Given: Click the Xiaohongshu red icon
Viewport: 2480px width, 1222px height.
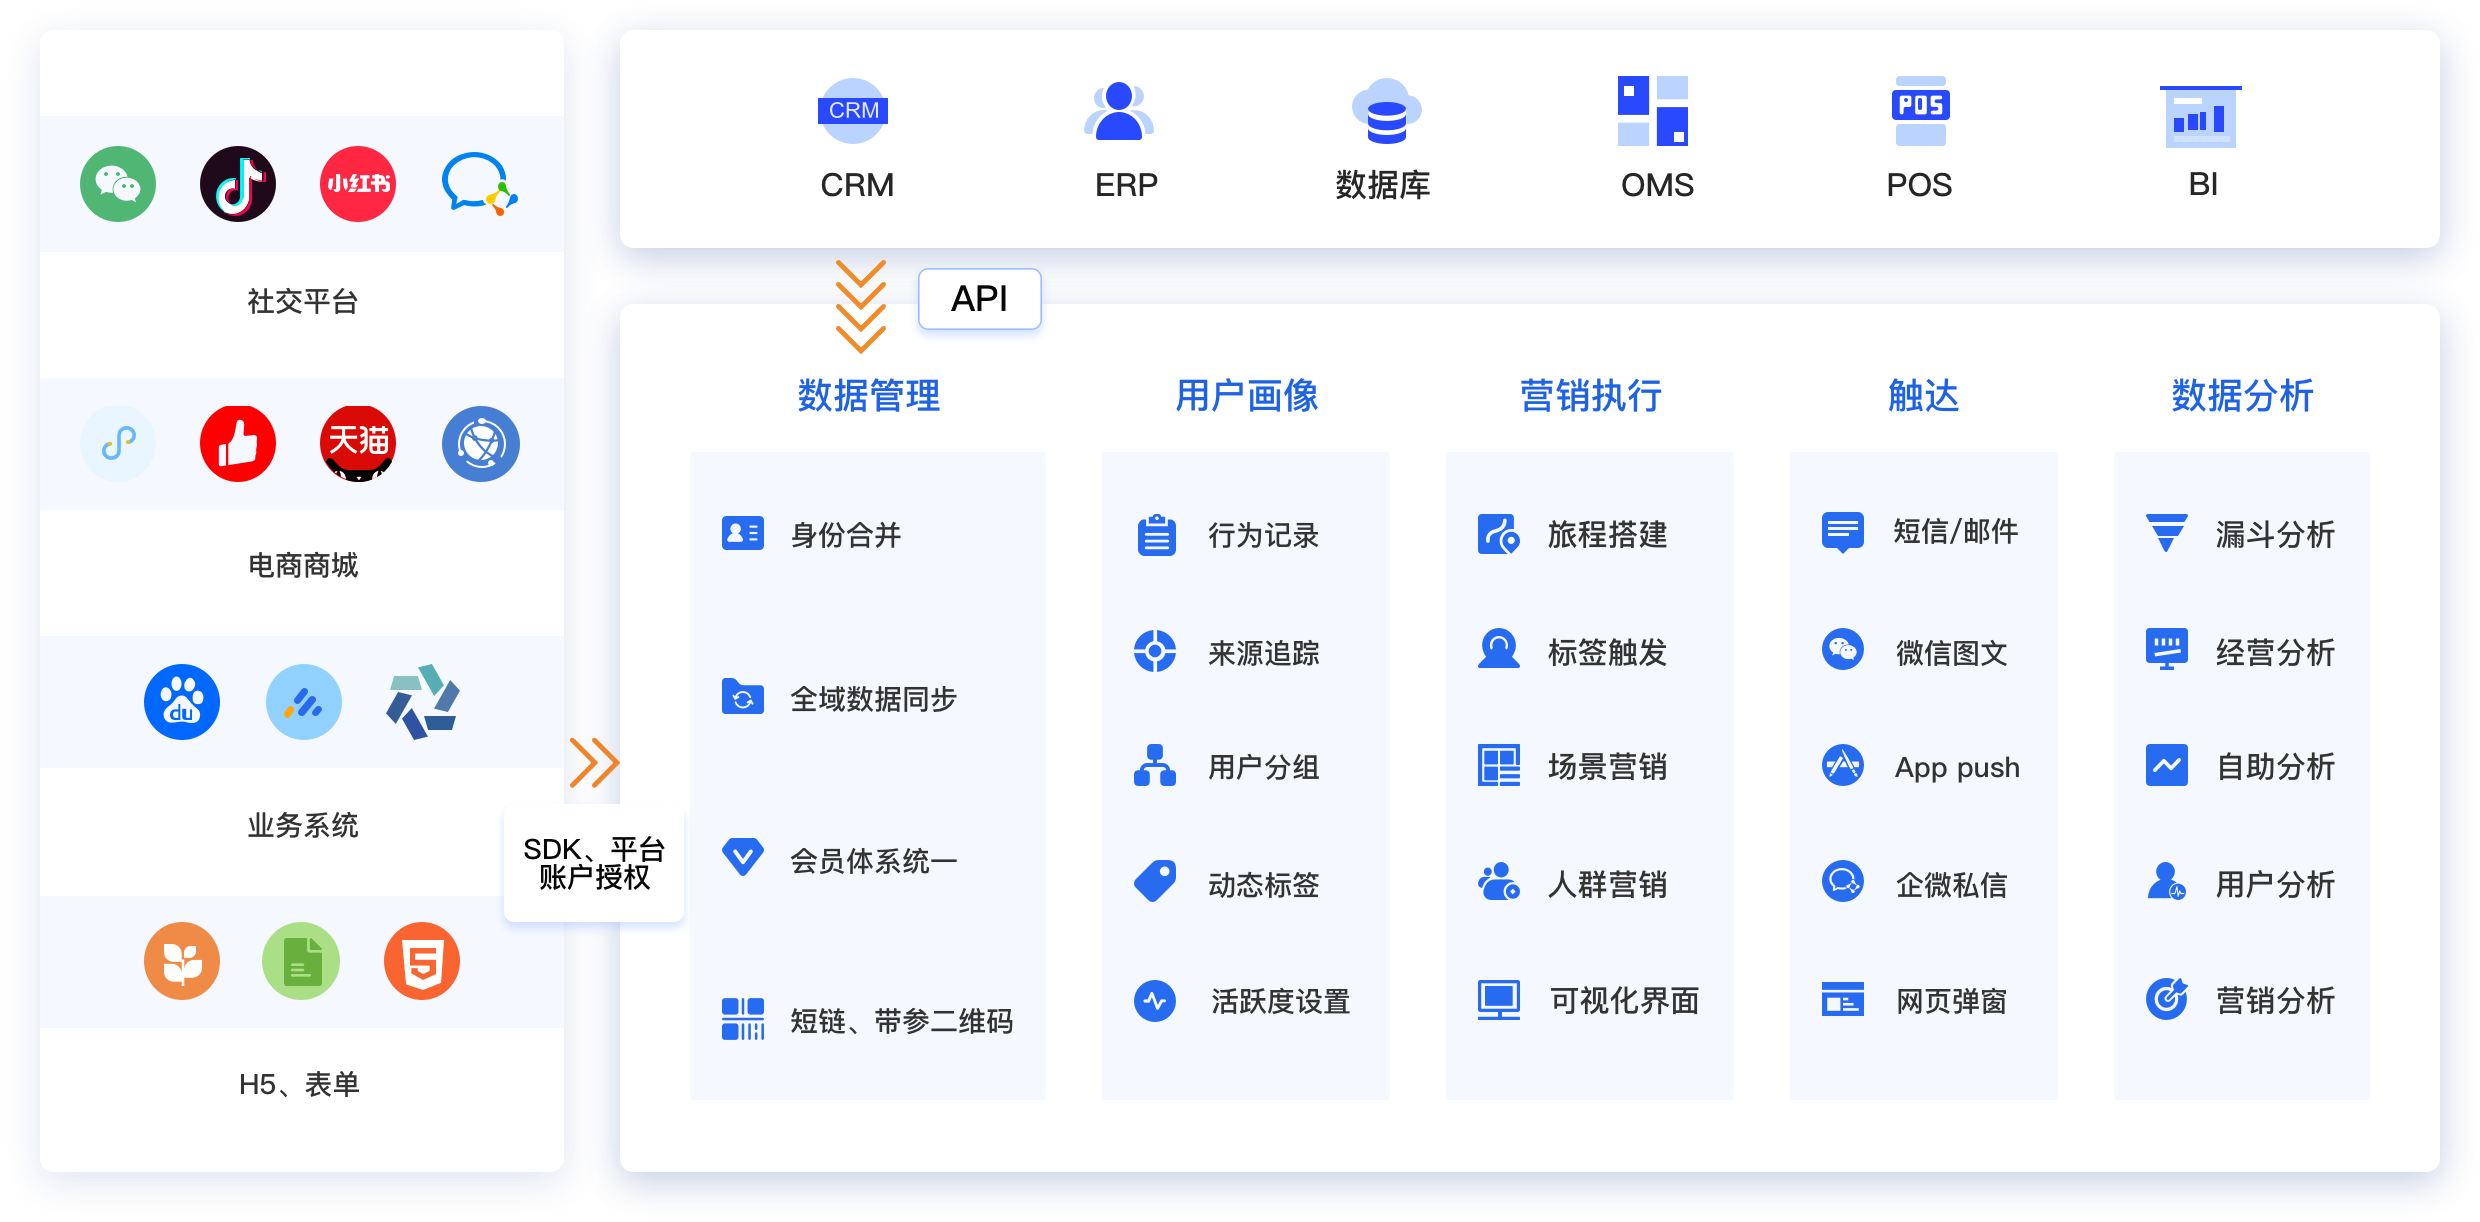Looking at the screenshot, I should [358, 184].
